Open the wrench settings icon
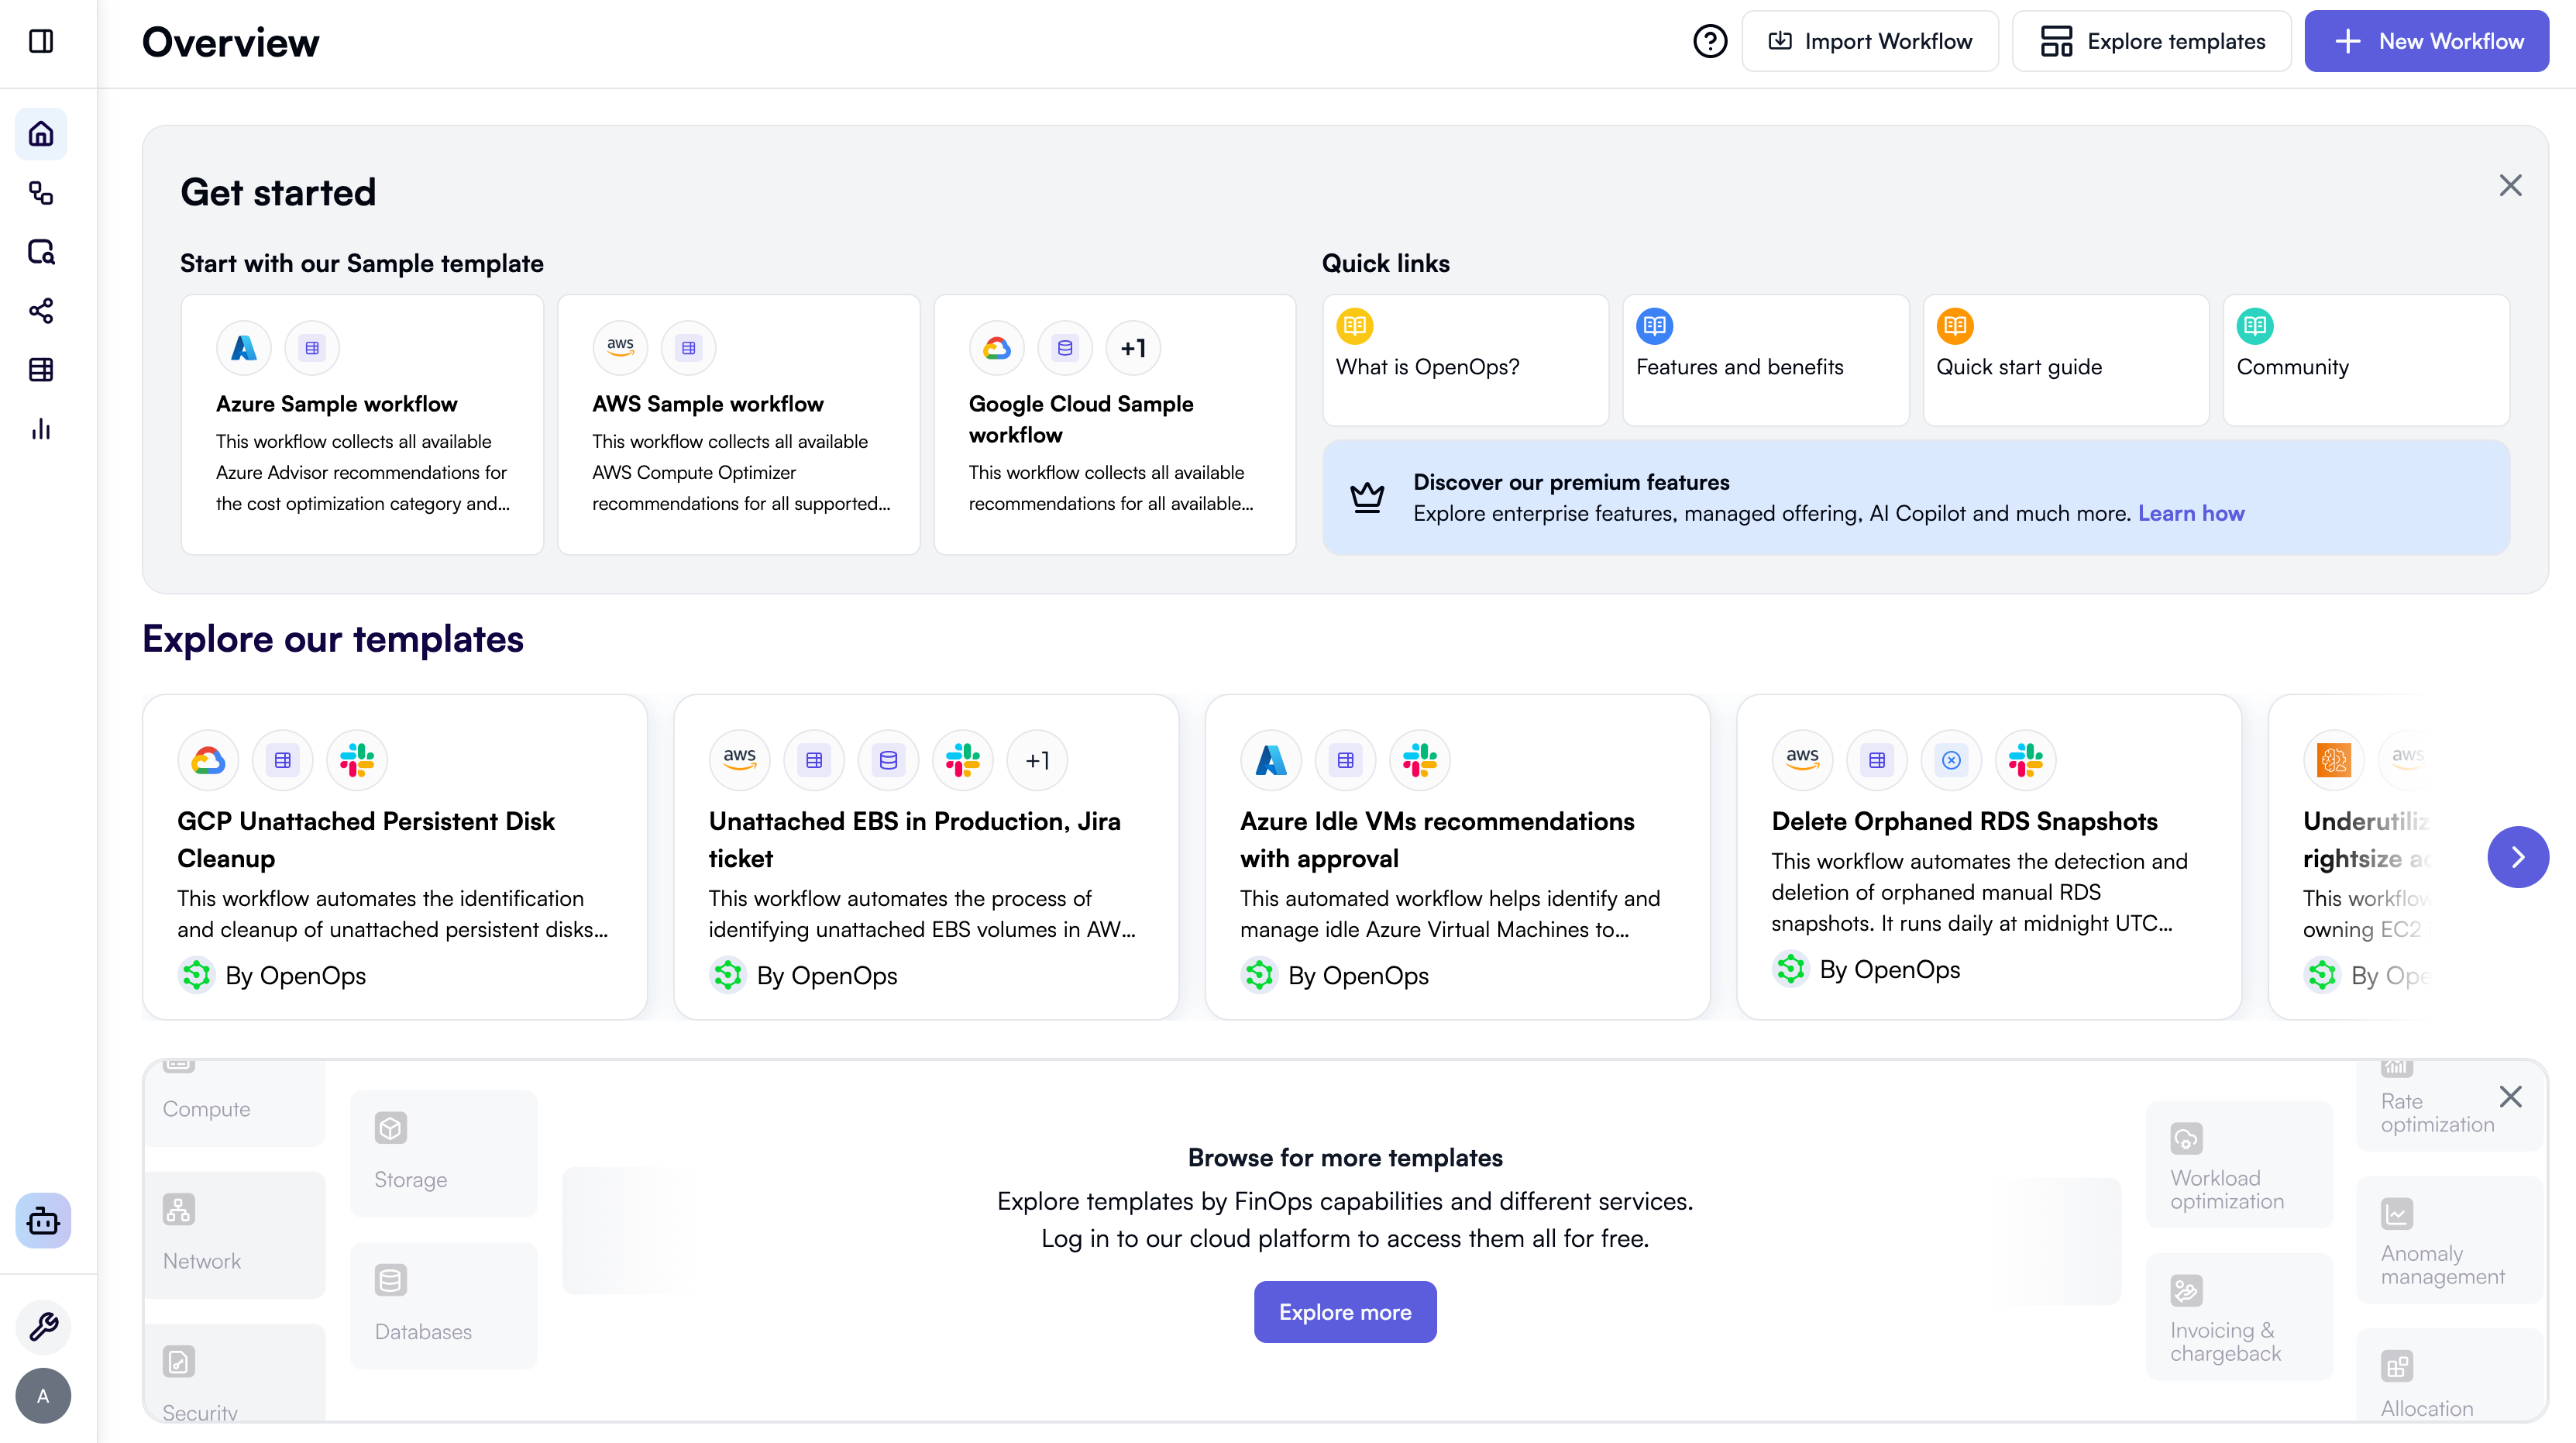This screenshot has height=1443, width=2576. (x=43, y=1326)
